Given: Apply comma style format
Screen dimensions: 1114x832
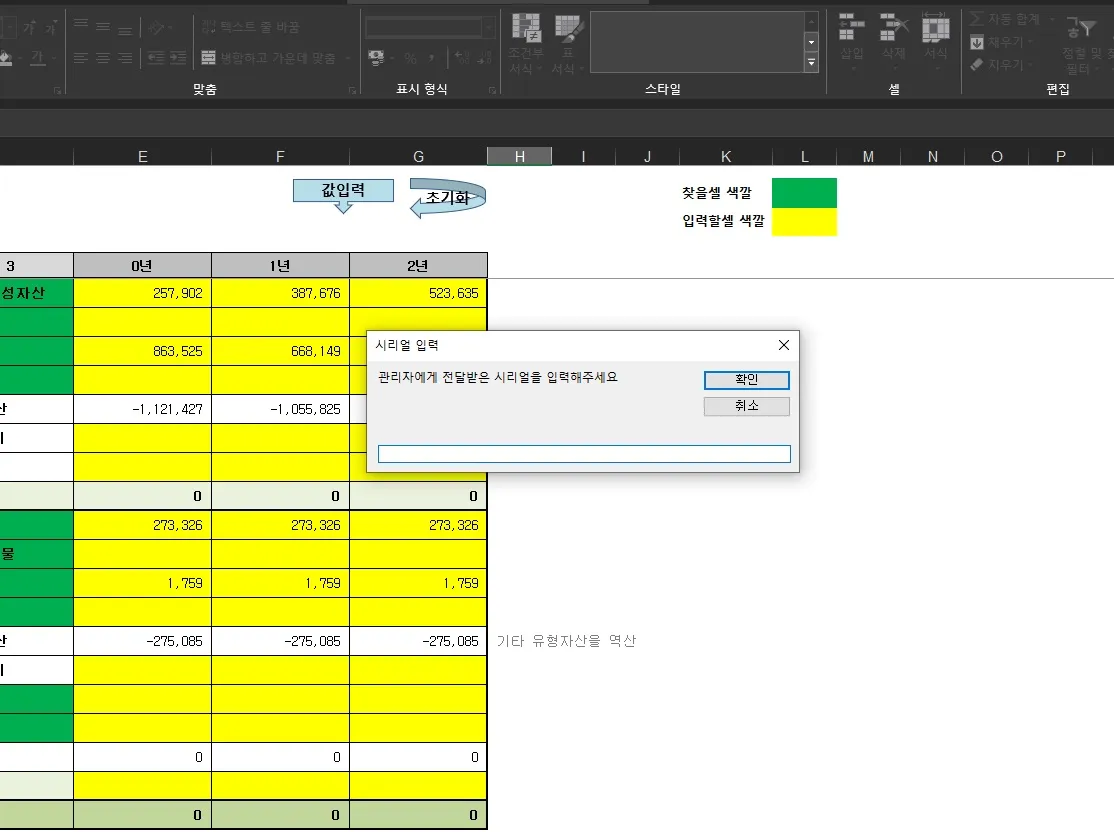Looking at the screenshot, I should (x=431, y=58).
